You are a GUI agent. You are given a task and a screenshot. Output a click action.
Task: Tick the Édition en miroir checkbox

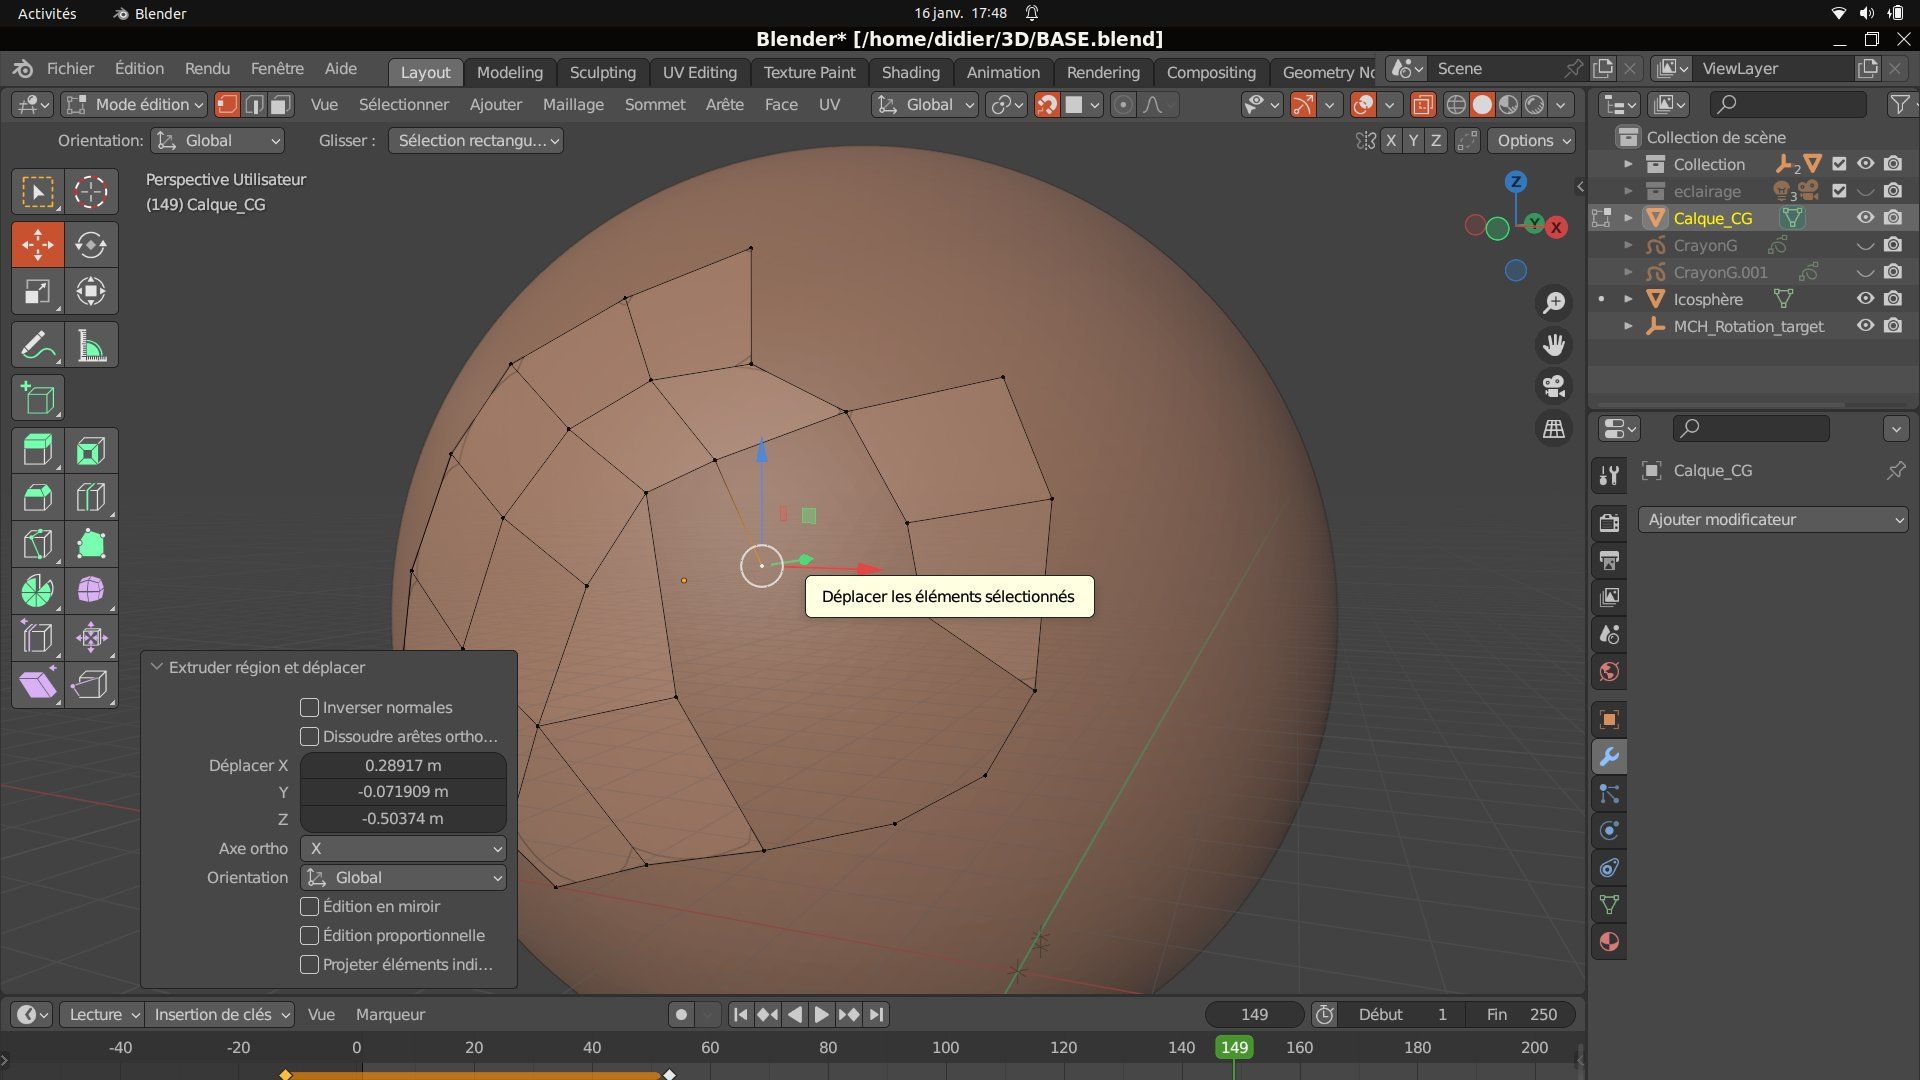(309, 906)
